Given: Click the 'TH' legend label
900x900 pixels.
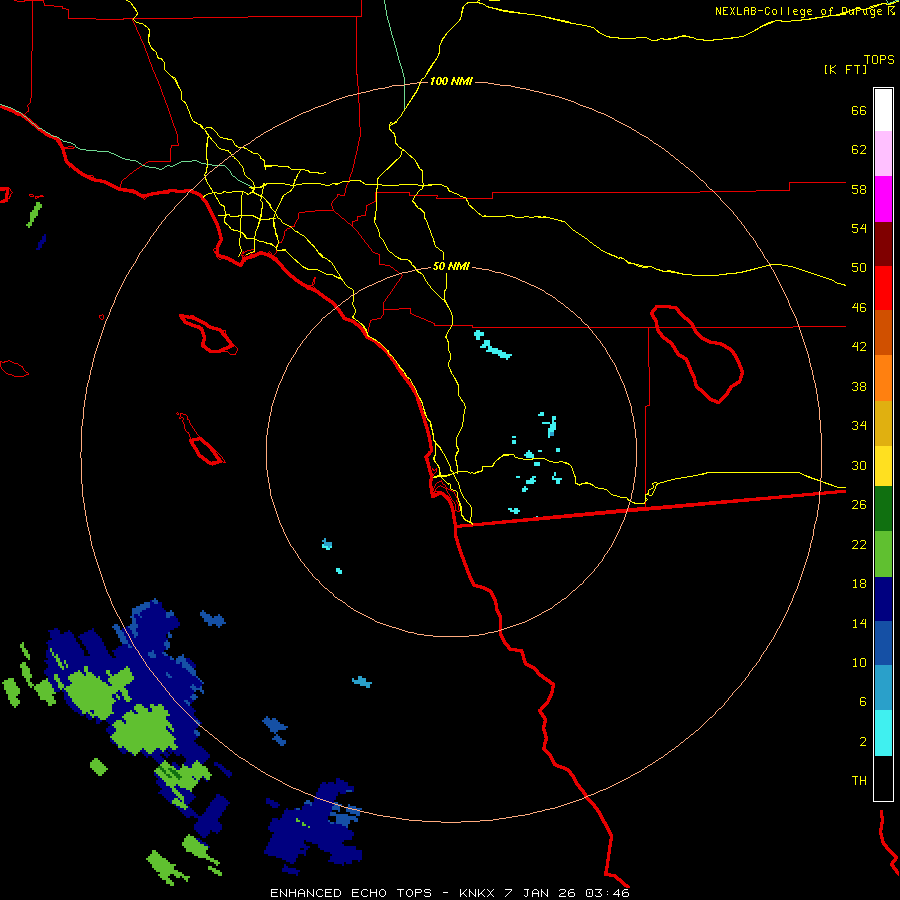Looking at the screenshot, I should (x=859, y=781).
